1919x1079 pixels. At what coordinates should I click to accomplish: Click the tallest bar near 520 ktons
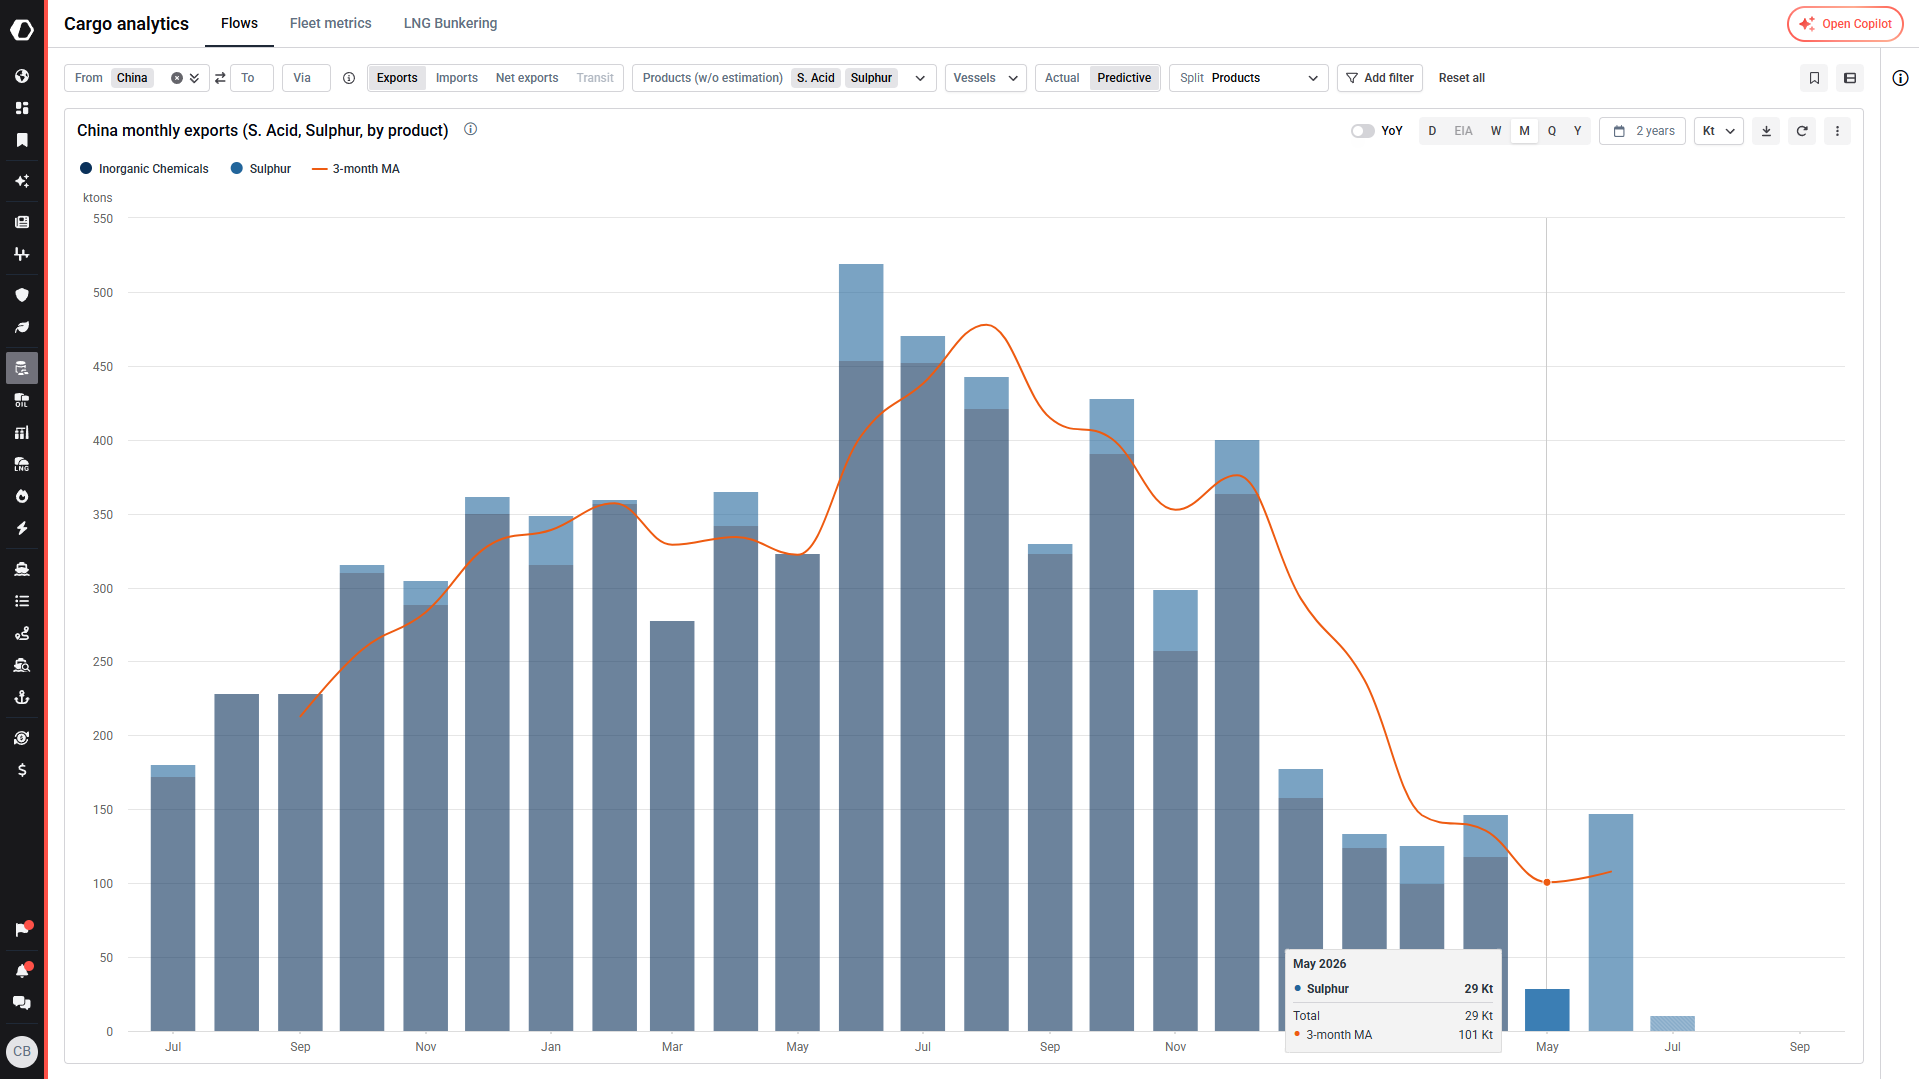pos(861,647)
